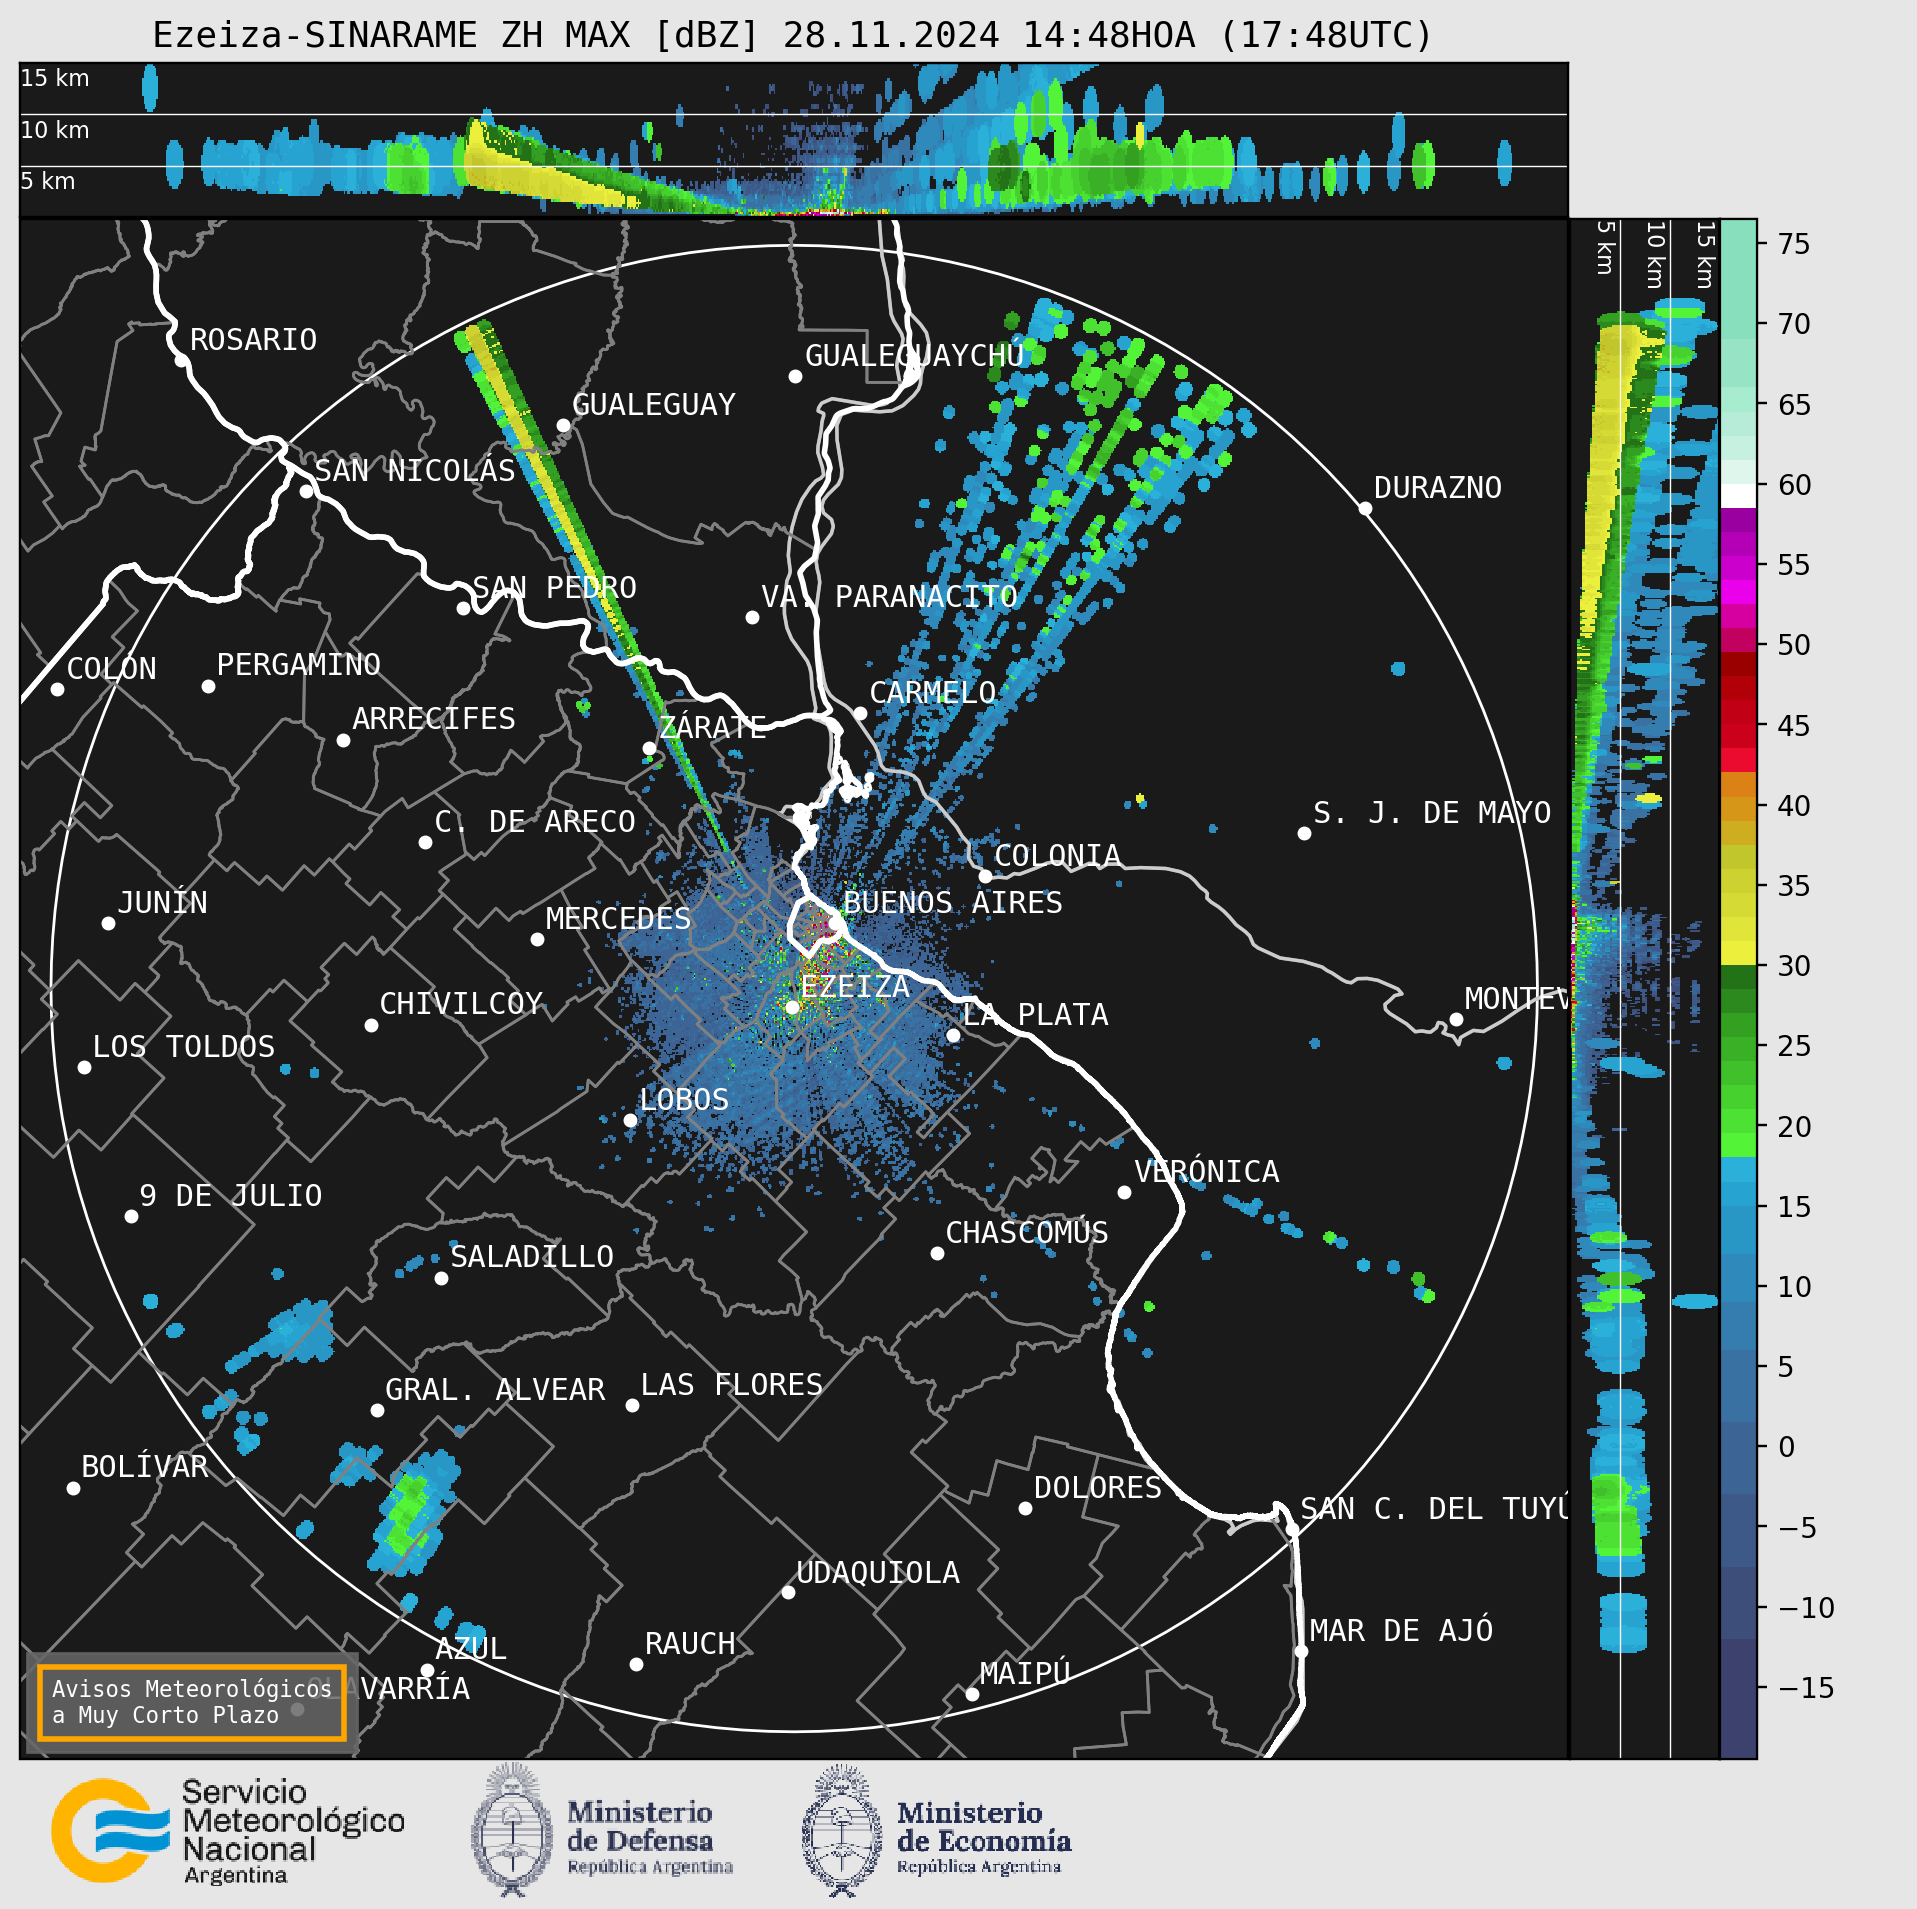Click the DURAZNO label on range ring
This screenshot has width=1917, height=1909.
[x=1438, y=488]
